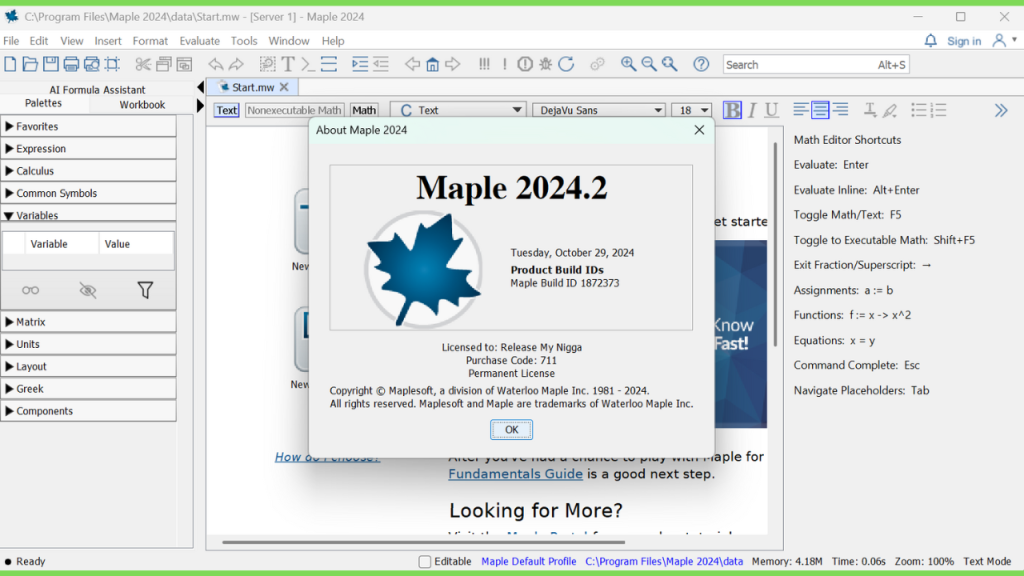This screenshot has height=576, width=1024.
Task: Open the Insert menu
Action: point(108,40)
